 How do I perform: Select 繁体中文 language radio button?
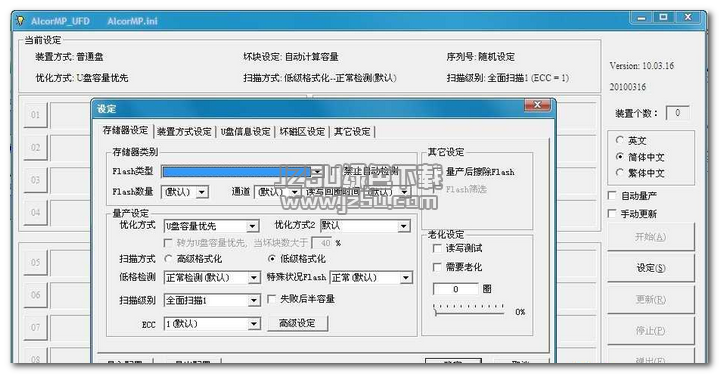tap(619, 172)
